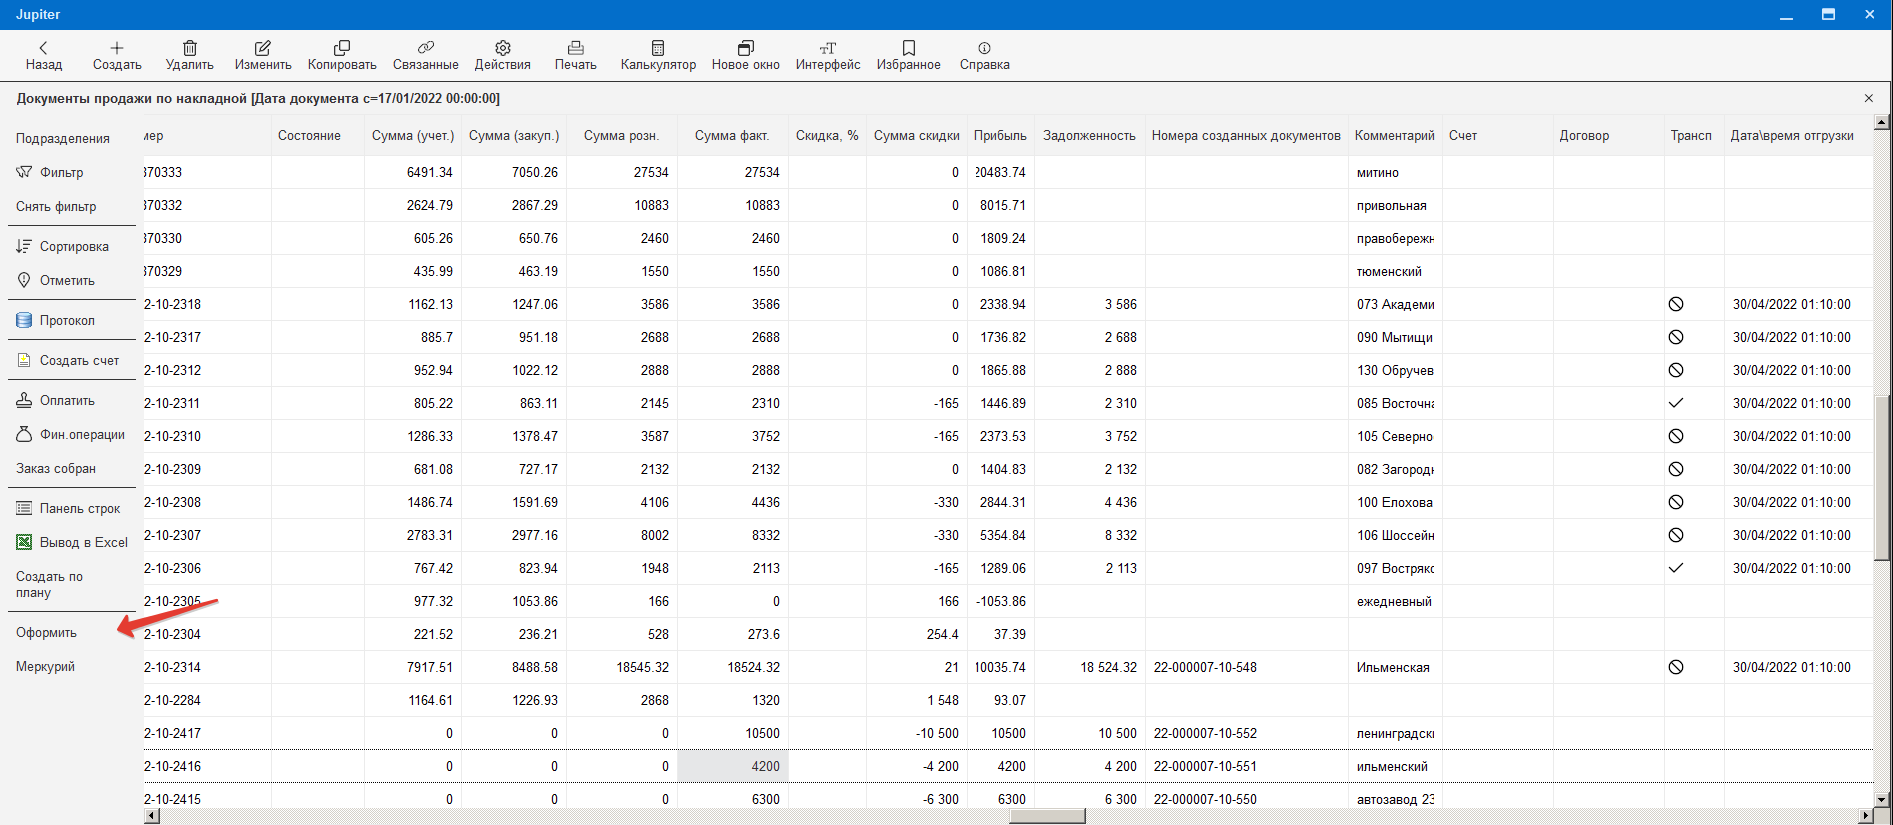This screenshot has width=1893, height=825.
Task: Click Оплатить in the sidebar
Action: pos(56,400)
